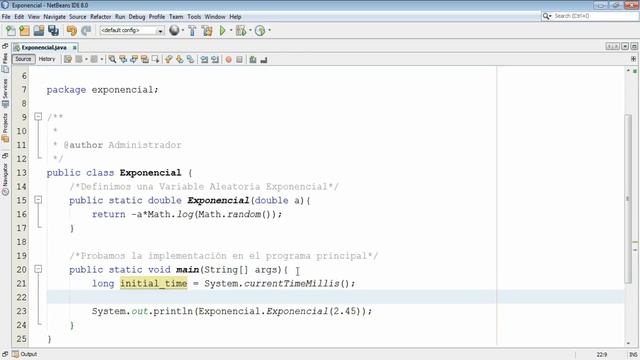The width and height of the screenshot is (640, 360).
Task: Click the Build Project hammer icon
Action: coord(192,31)
